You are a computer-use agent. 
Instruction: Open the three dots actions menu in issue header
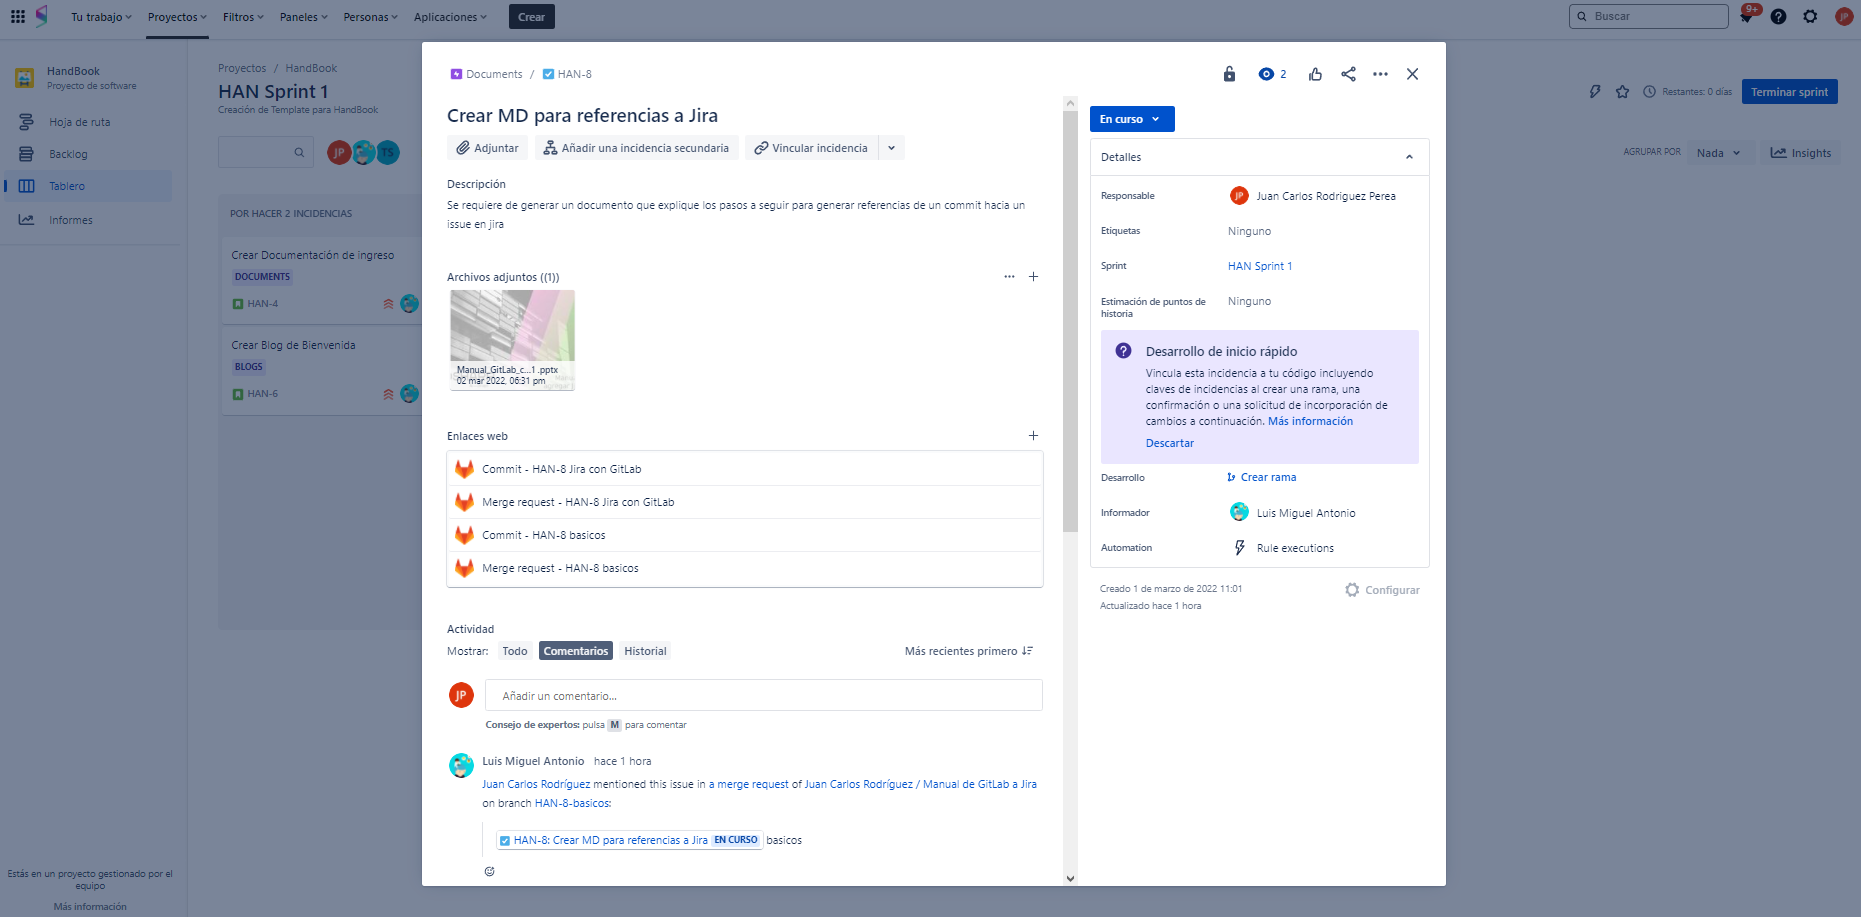(1380, 74)
